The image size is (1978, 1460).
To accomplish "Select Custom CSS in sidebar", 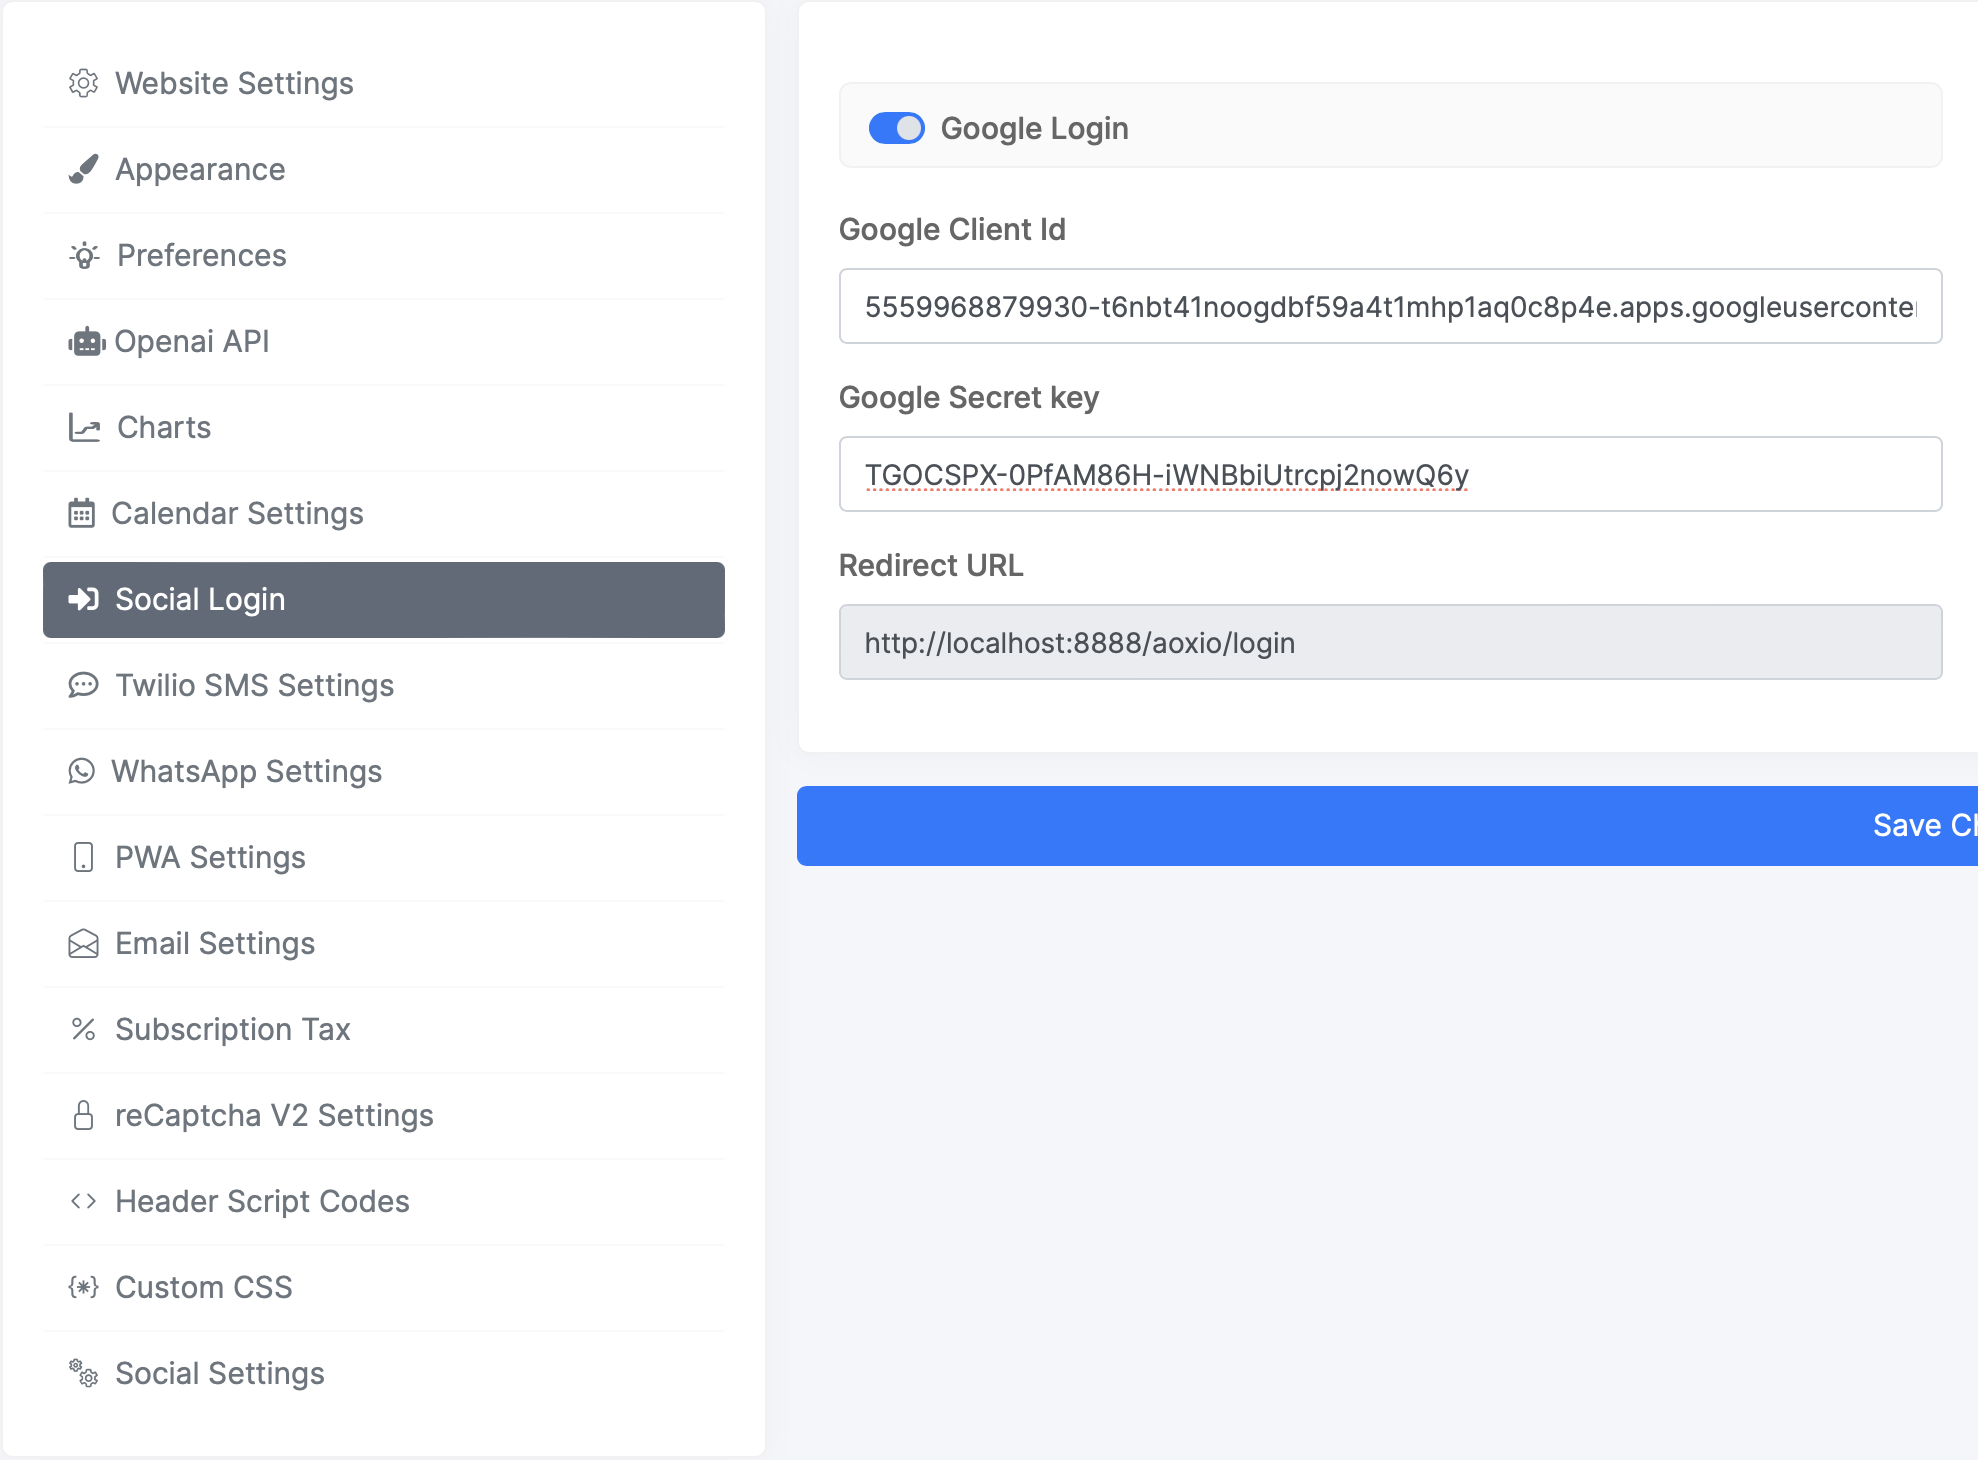I will coord(203,1287).
